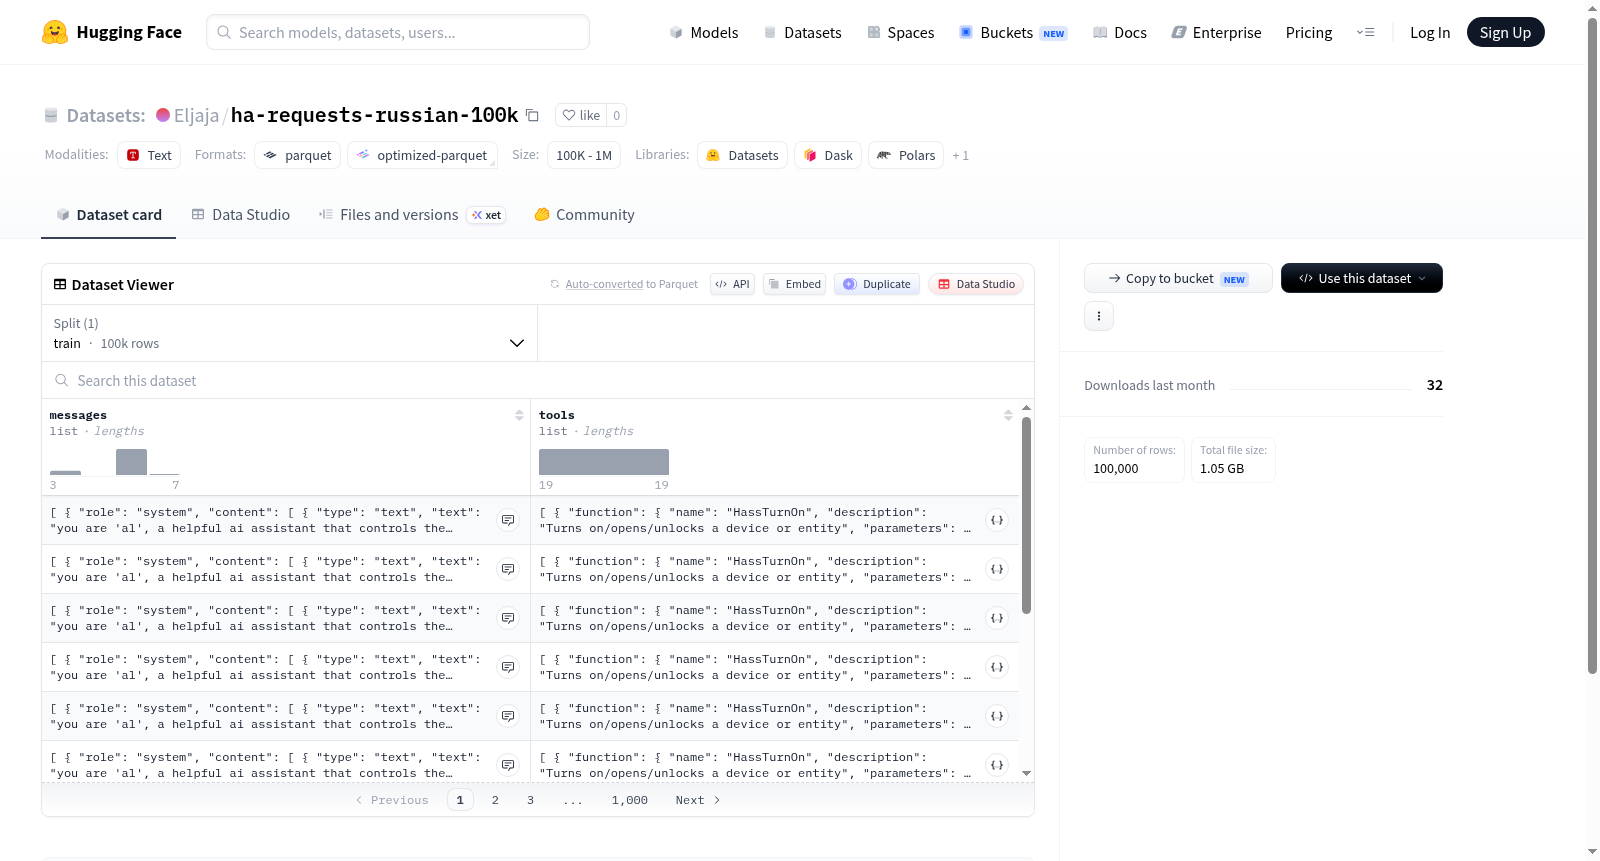Open Data Studio button in viewer header
This screenshot has width=1600, height=861.
tap(976, 284)
